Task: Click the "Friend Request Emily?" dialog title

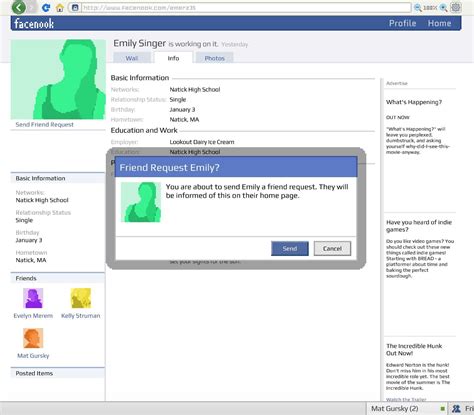Action: point(169,168)
